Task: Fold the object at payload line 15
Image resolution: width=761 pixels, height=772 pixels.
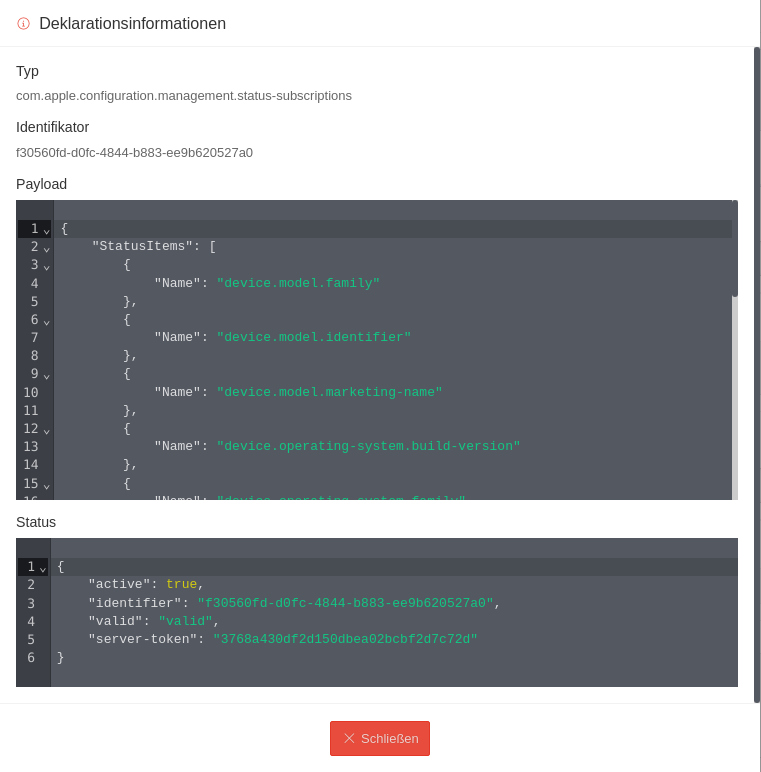Action: click(46, 484)
